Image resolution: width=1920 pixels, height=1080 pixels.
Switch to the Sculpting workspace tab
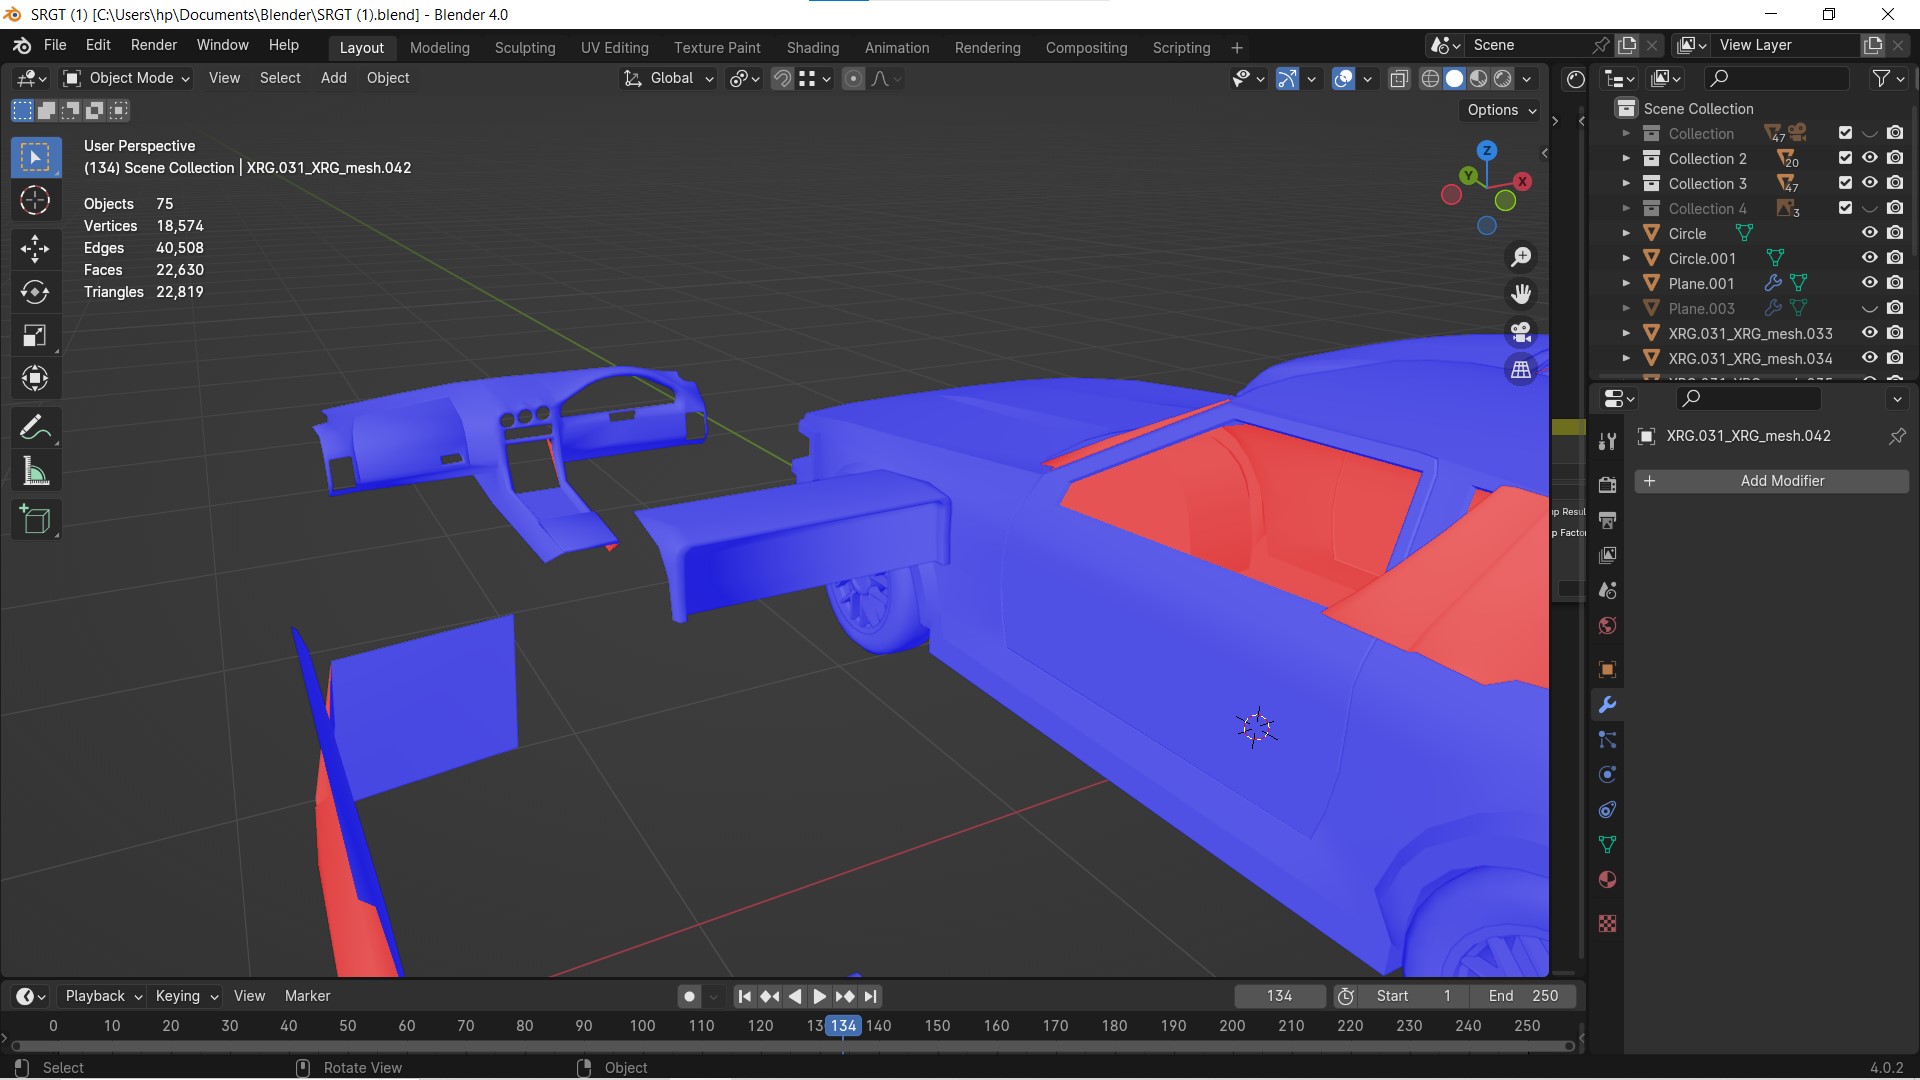point(524,48)
